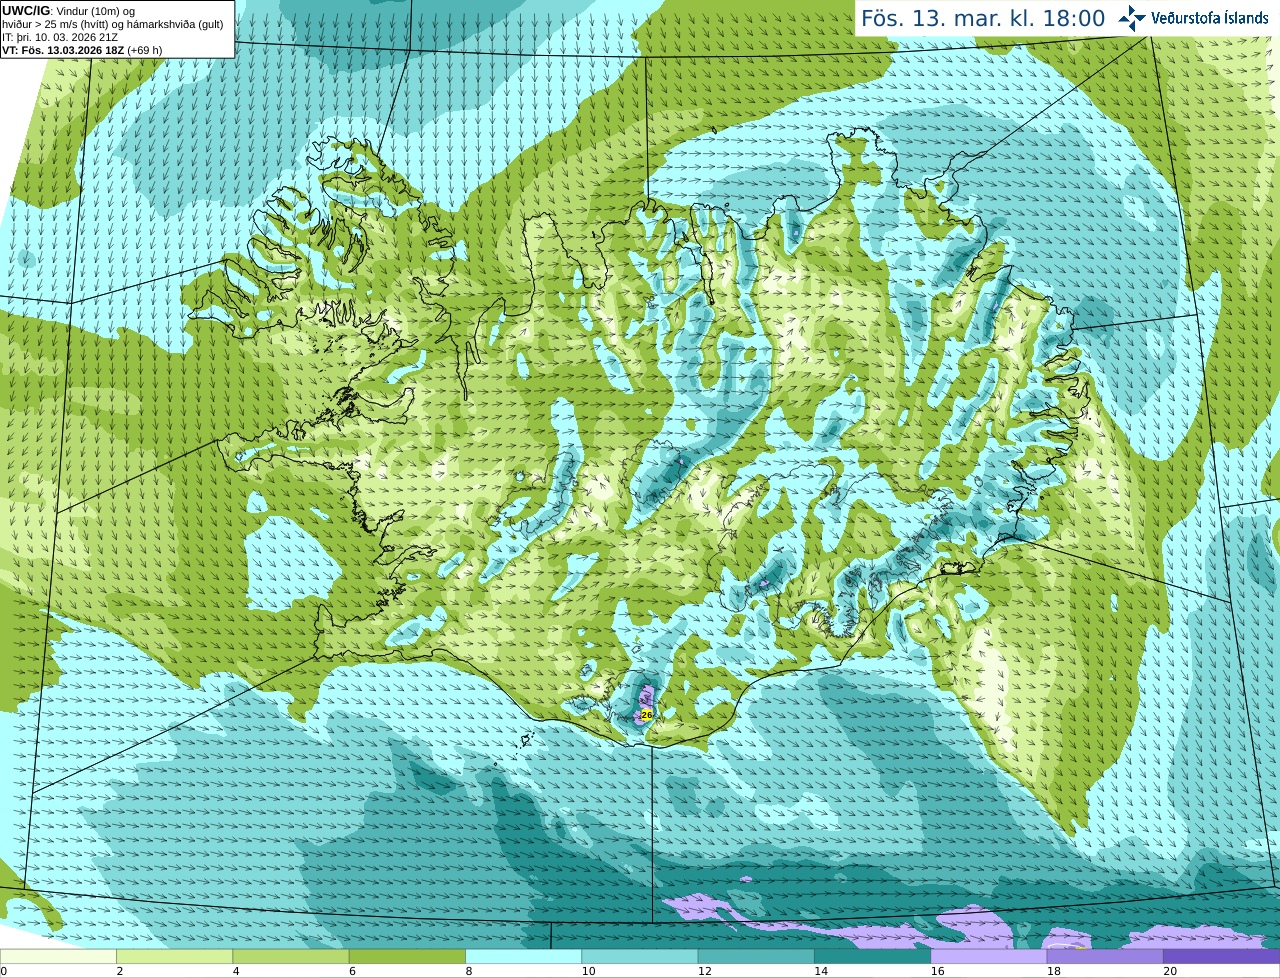Image resolution: width=1280 pixels, height=978 pixels.
Task: Click the 'UWC/IG: Vindur (10m) og' title line
Action: tap(69, 11)
